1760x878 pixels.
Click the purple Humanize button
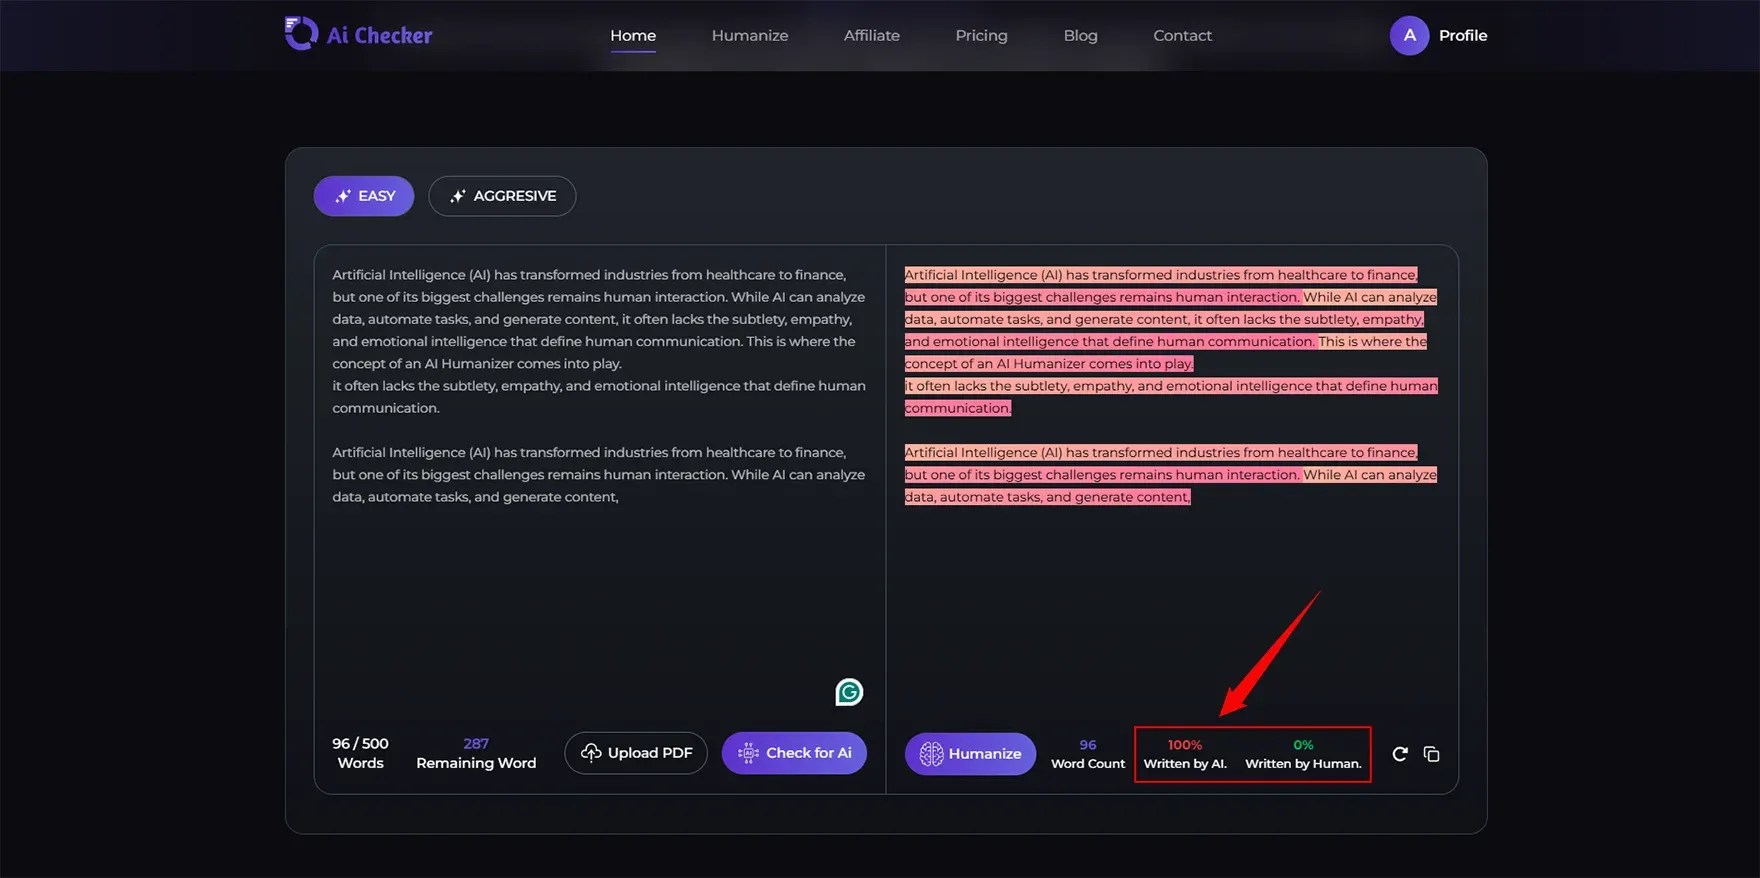tap(970, 754)
